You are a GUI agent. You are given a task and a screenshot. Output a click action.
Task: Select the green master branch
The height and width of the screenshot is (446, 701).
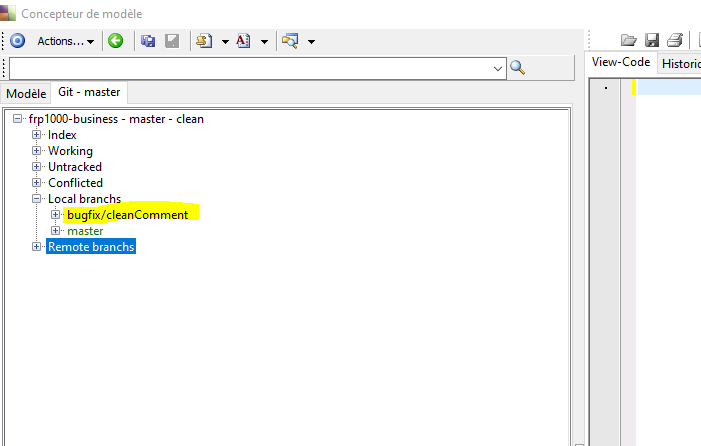(x=85, y=231)
